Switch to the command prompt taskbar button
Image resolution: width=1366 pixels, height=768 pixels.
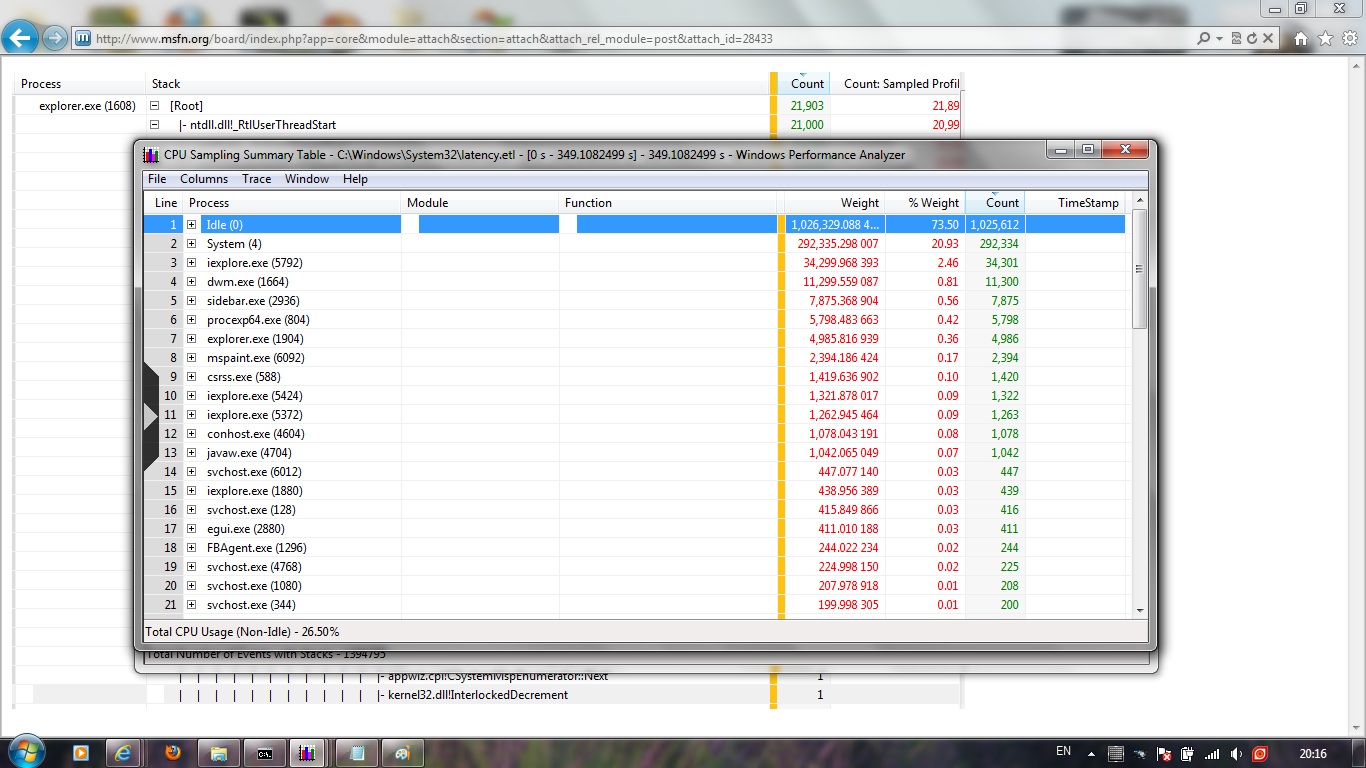265,753
